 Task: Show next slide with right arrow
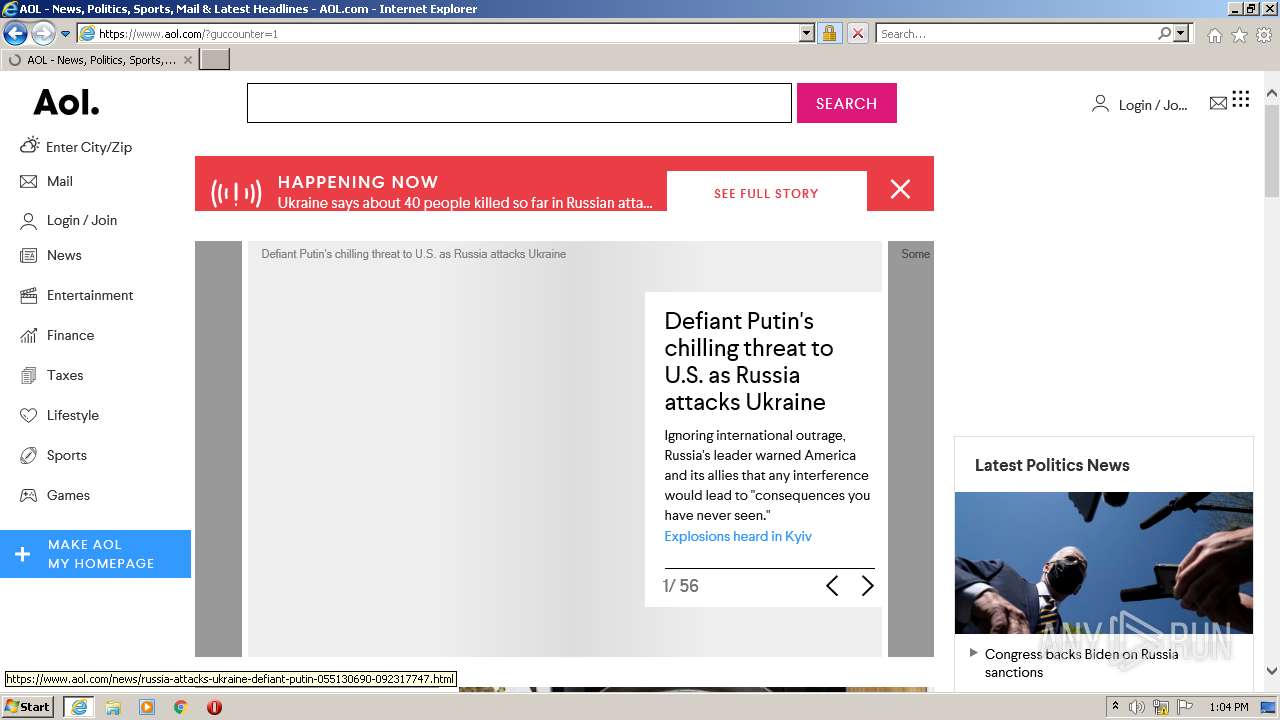point(867,586)
